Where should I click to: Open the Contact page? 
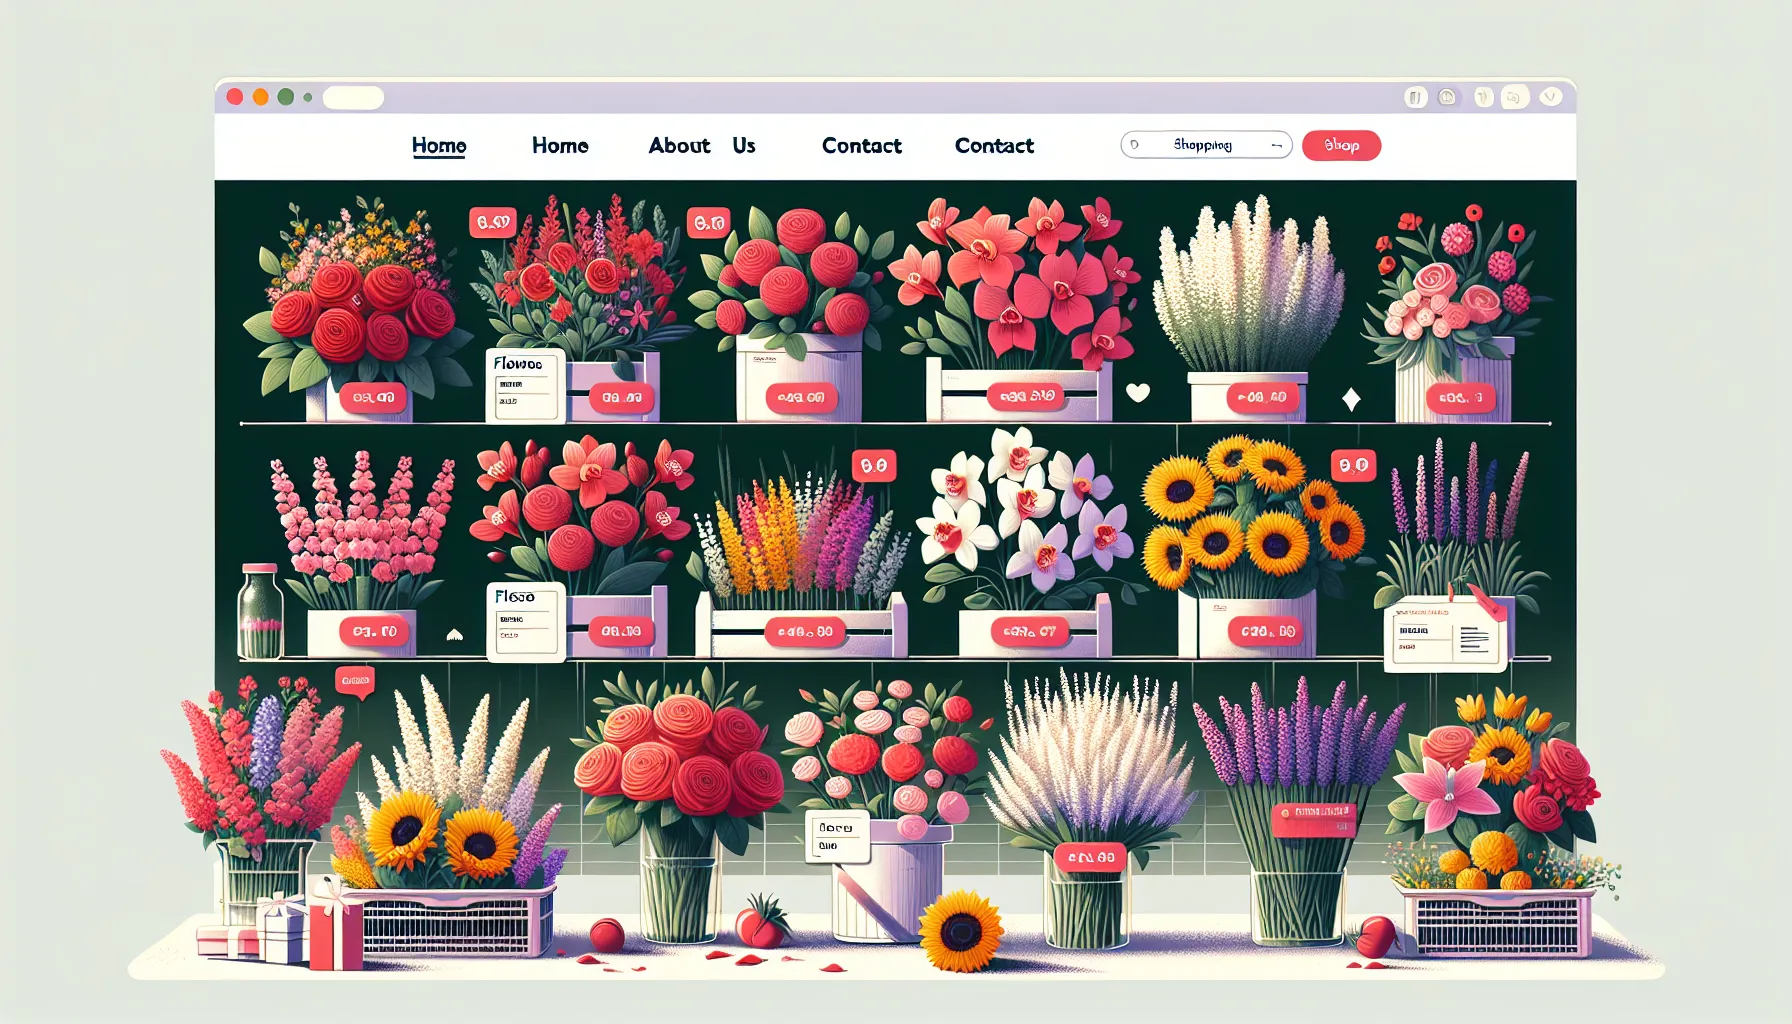coord(862,145)
